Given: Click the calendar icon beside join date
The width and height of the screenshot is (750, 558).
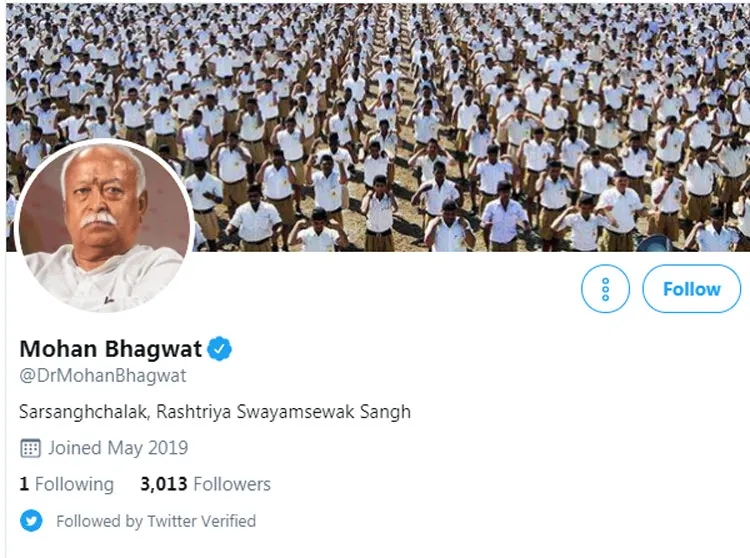Looking at the screenshot, I should point(31,448).
